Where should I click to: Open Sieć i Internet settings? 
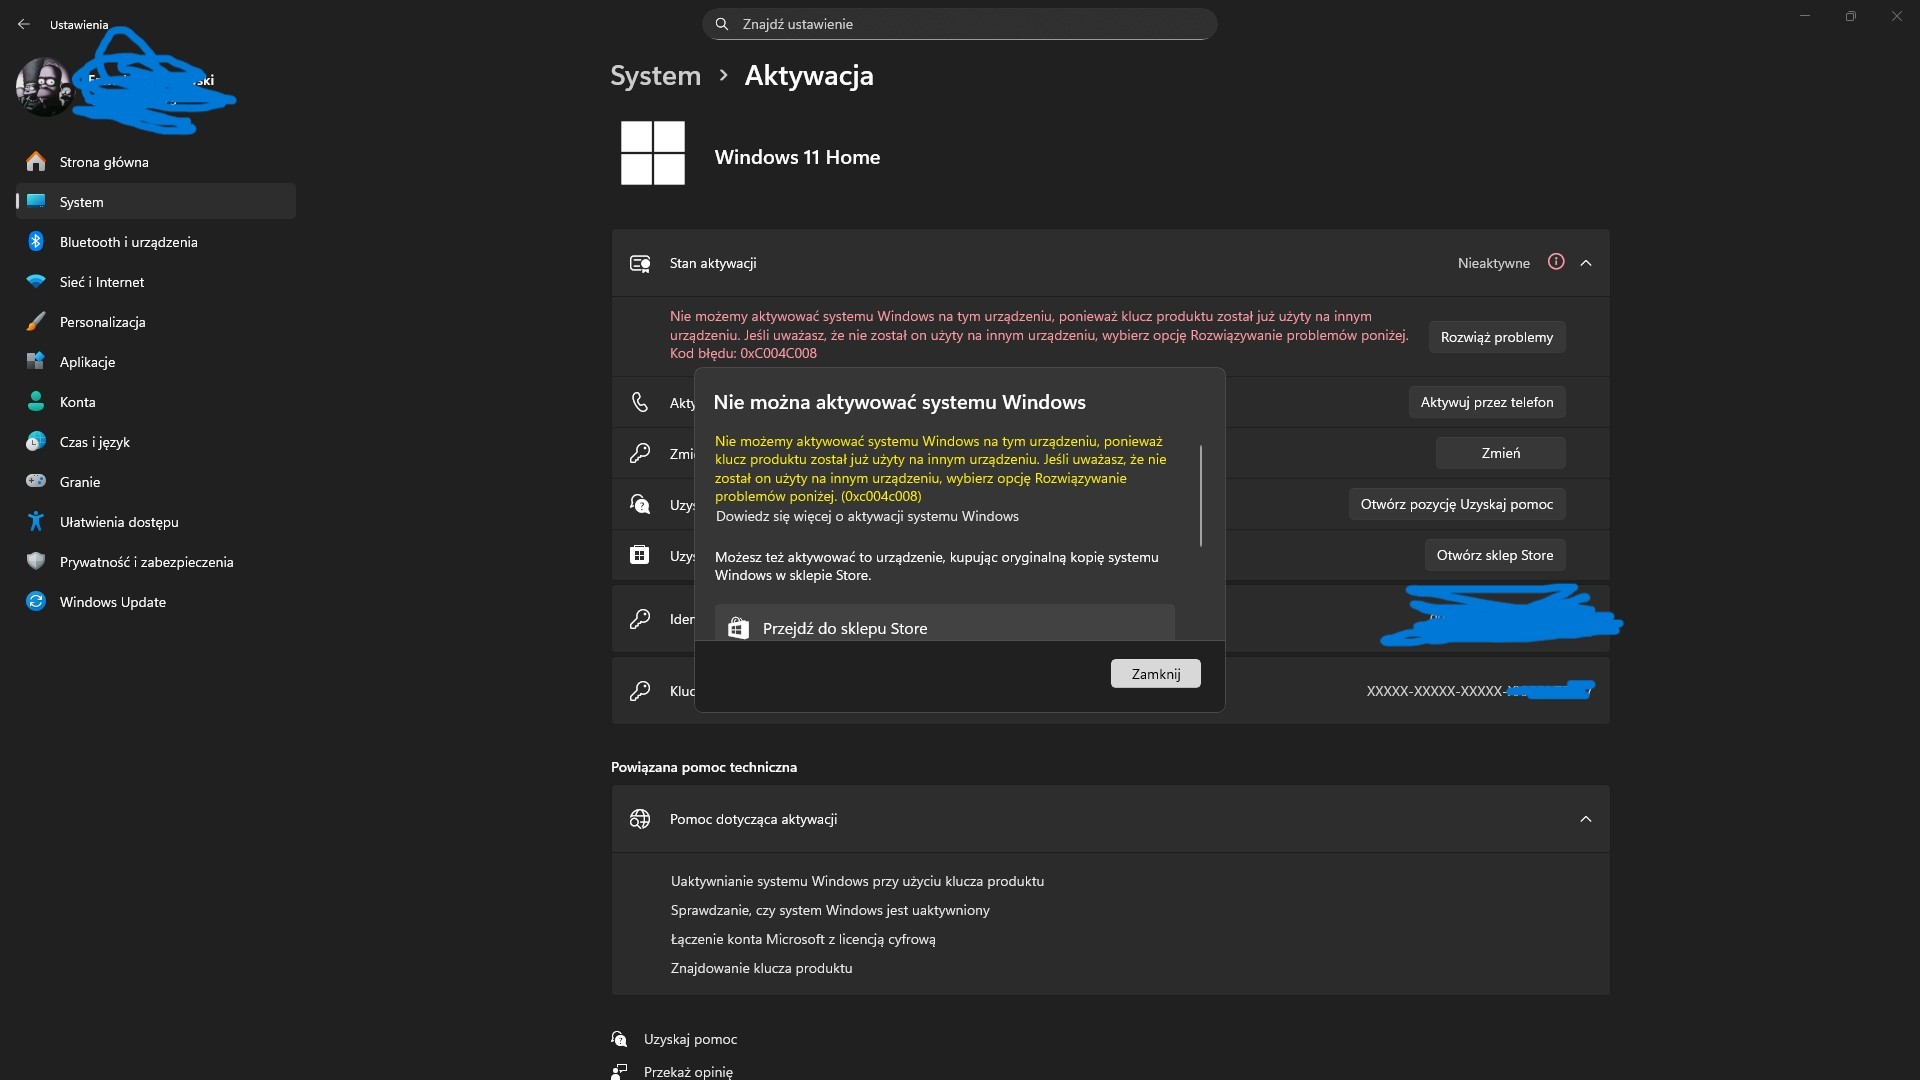[x=155, y=282]
